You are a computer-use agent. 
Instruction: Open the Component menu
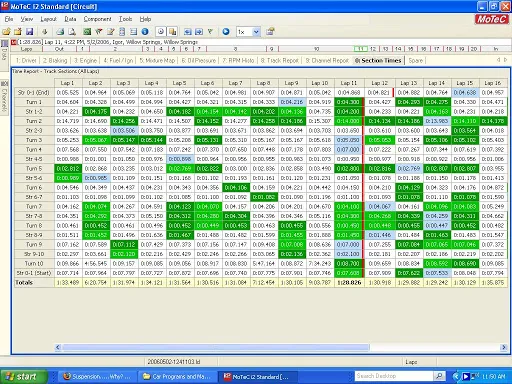[97, 19]
